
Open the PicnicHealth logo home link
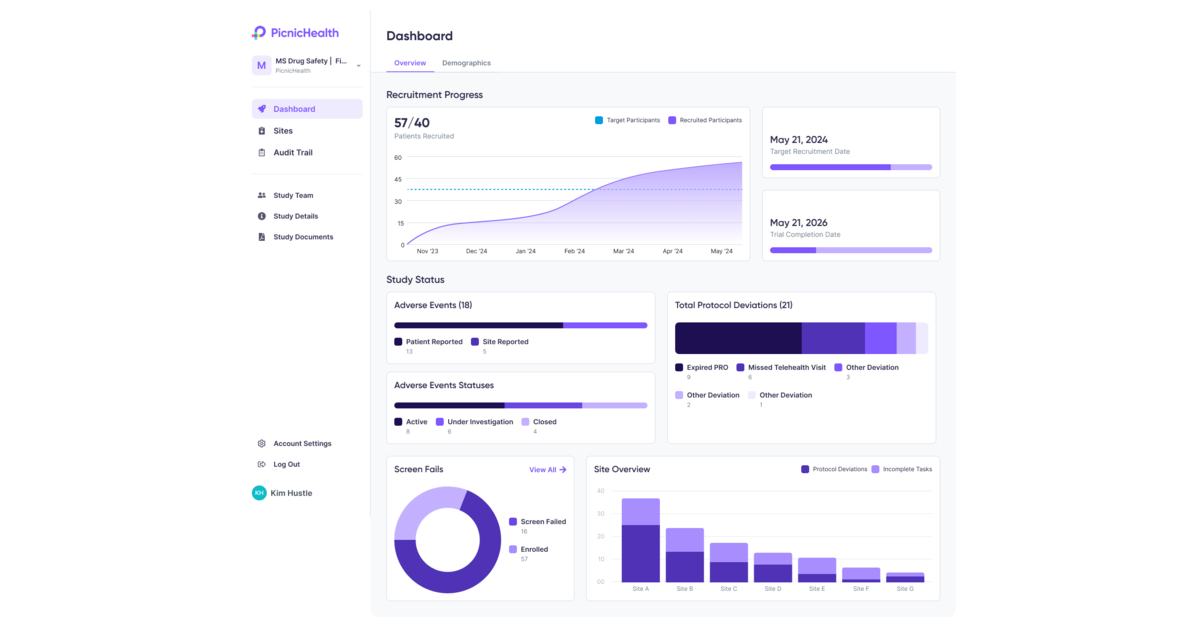(x=296, y=33)
